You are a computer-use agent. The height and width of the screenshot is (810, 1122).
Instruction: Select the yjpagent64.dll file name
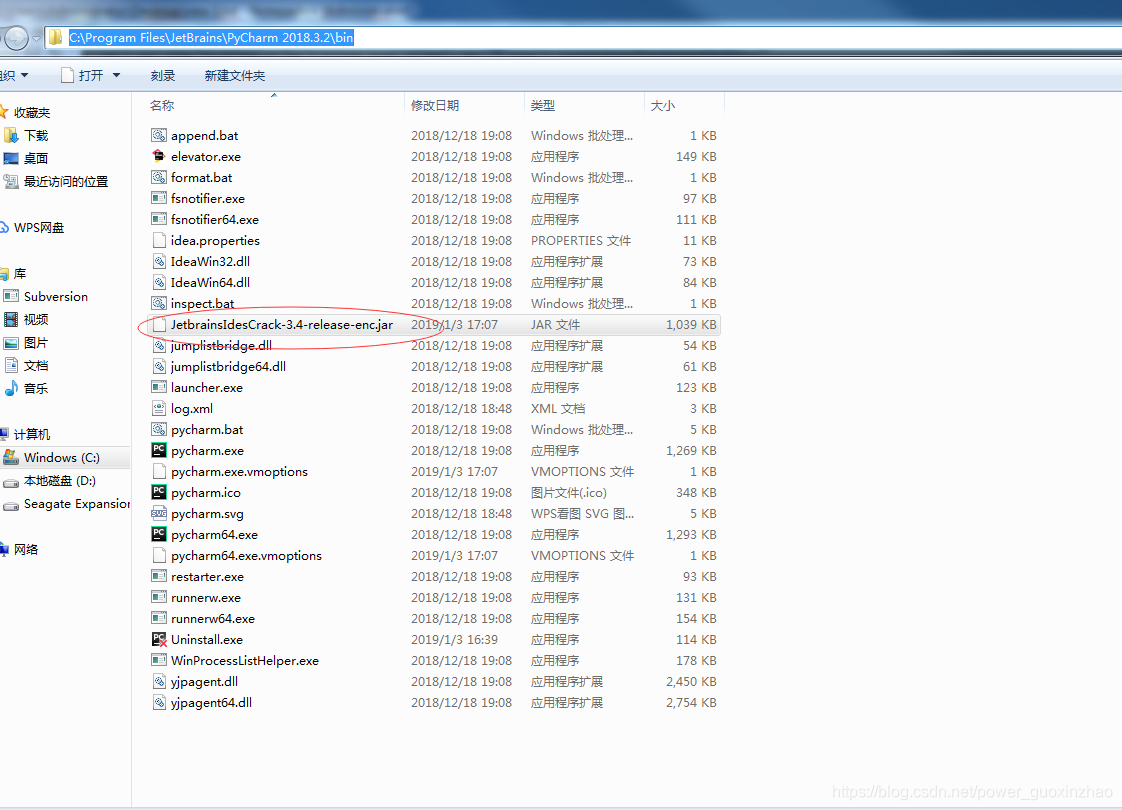click(x=211, y=703)
